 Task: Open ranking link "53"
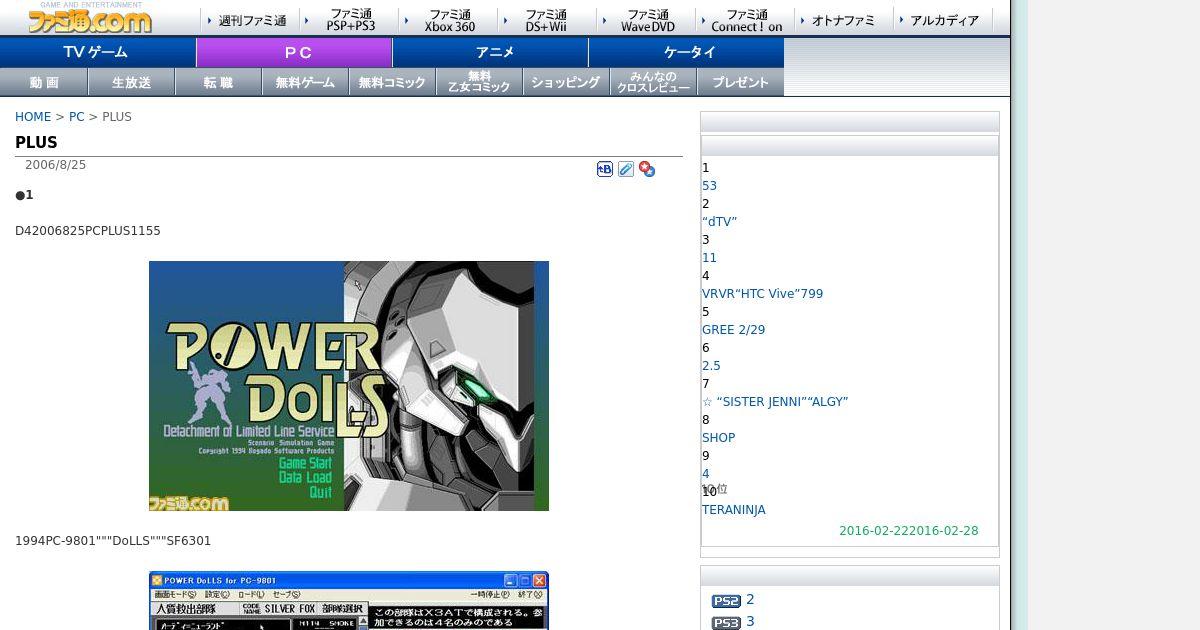(709, 186)
